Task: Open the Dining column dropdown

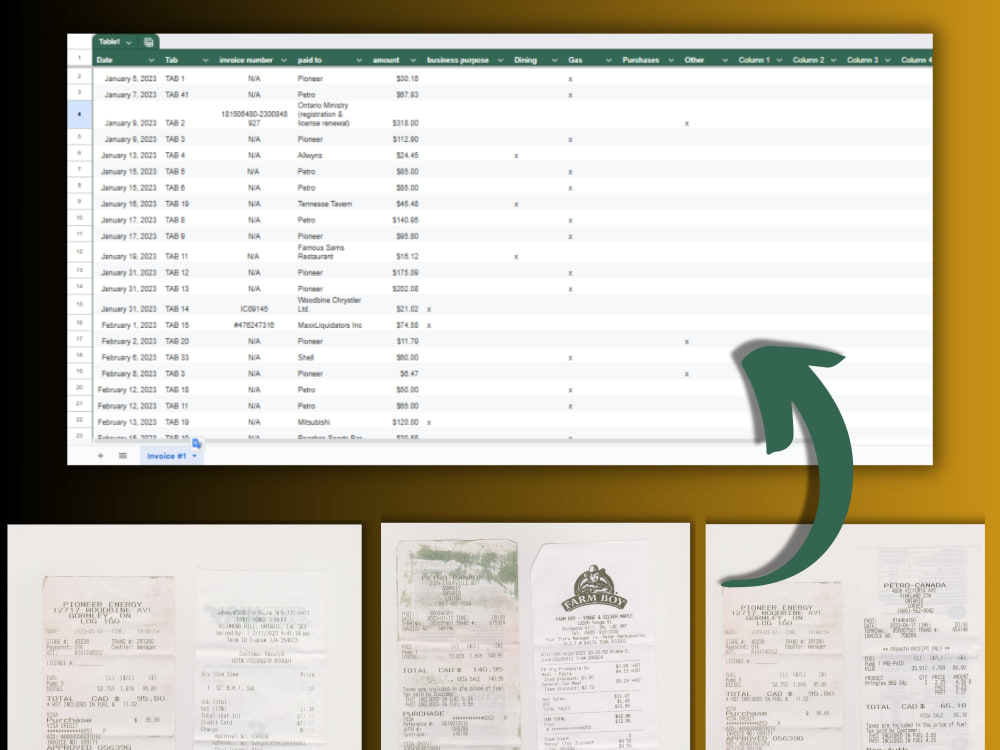Action: (554, 60)
